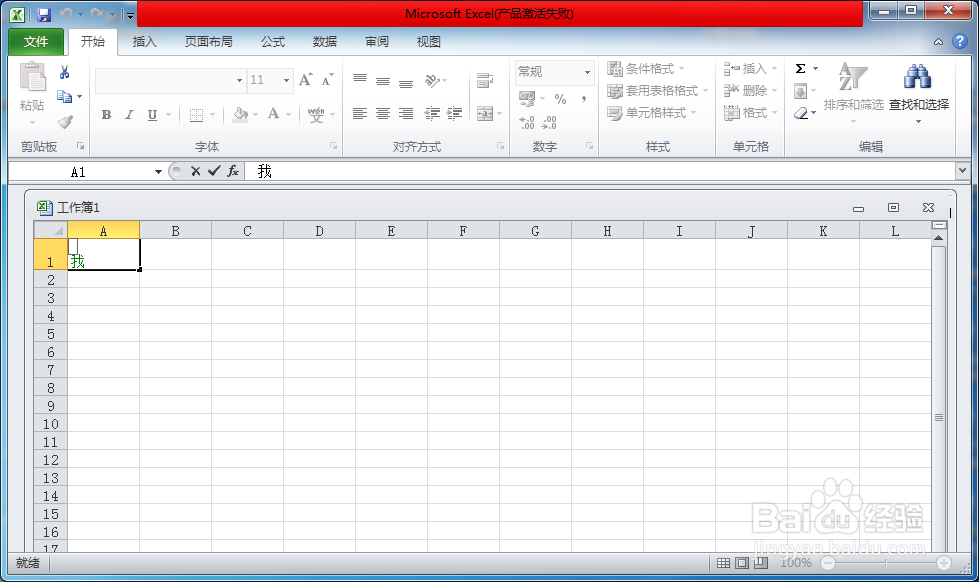
Task: Open the Name Box dropdown arrow
Action: point(158,172)
